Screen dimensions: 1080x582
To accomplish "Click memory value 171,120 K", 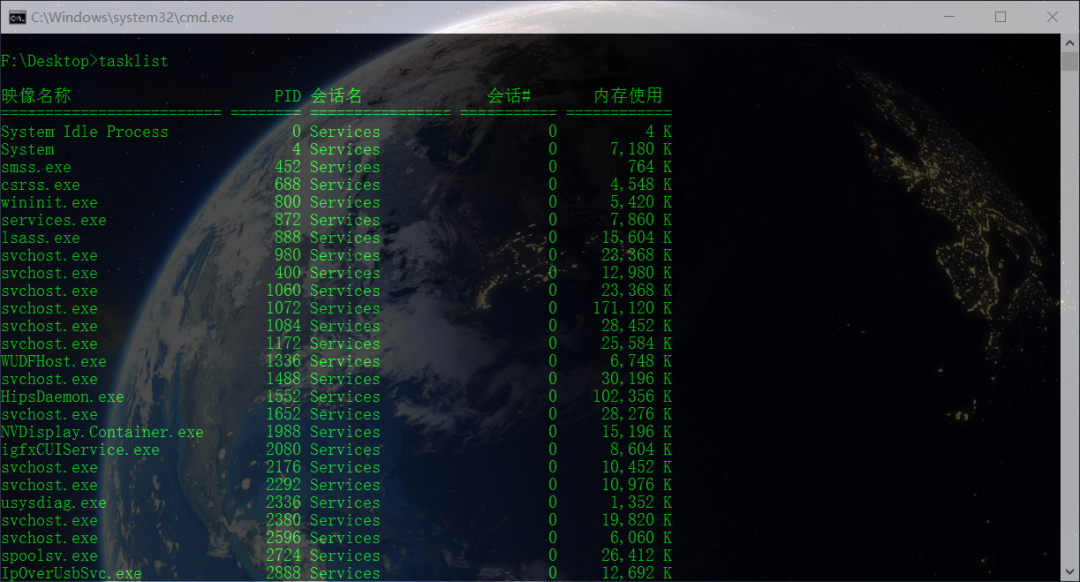I will tap(632, 309).
